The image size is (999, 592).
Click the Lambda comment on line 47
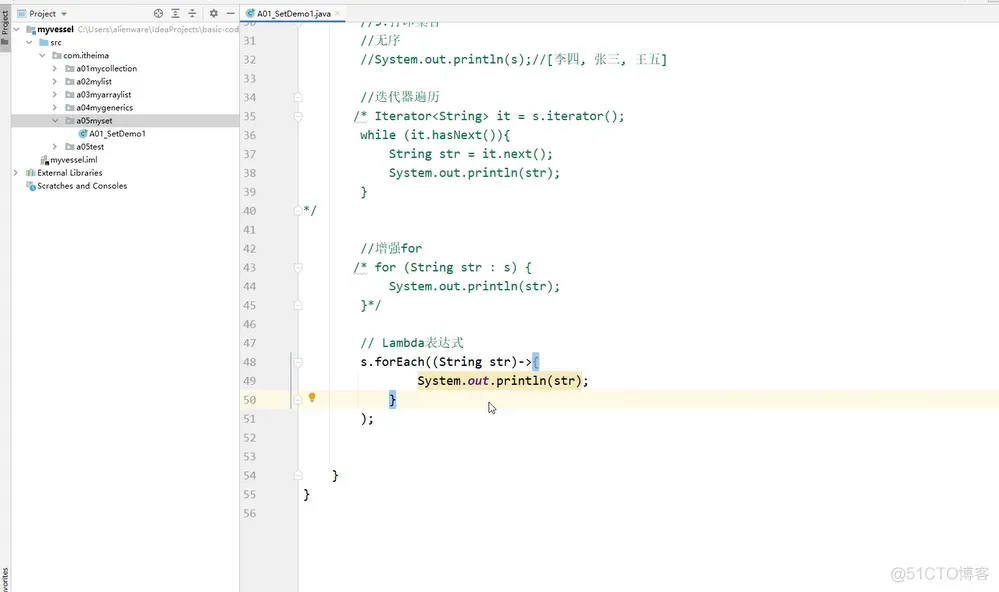pos(412,343)
